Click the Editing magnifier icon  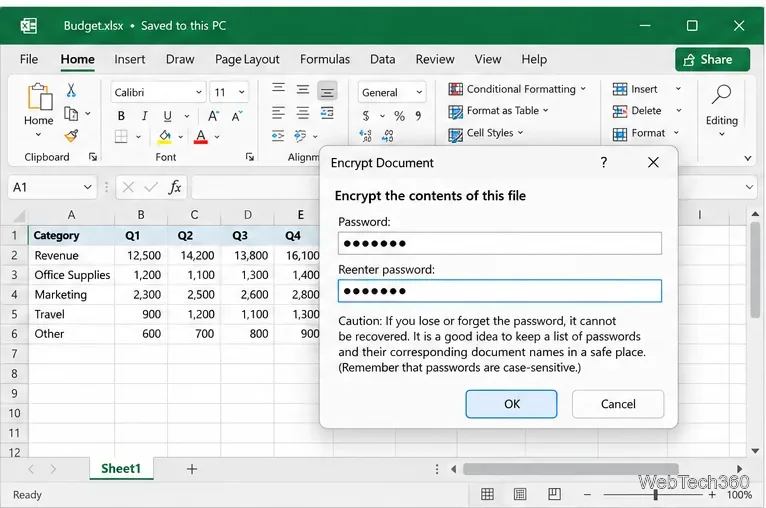pyautogui.click(x=721, y=94)
